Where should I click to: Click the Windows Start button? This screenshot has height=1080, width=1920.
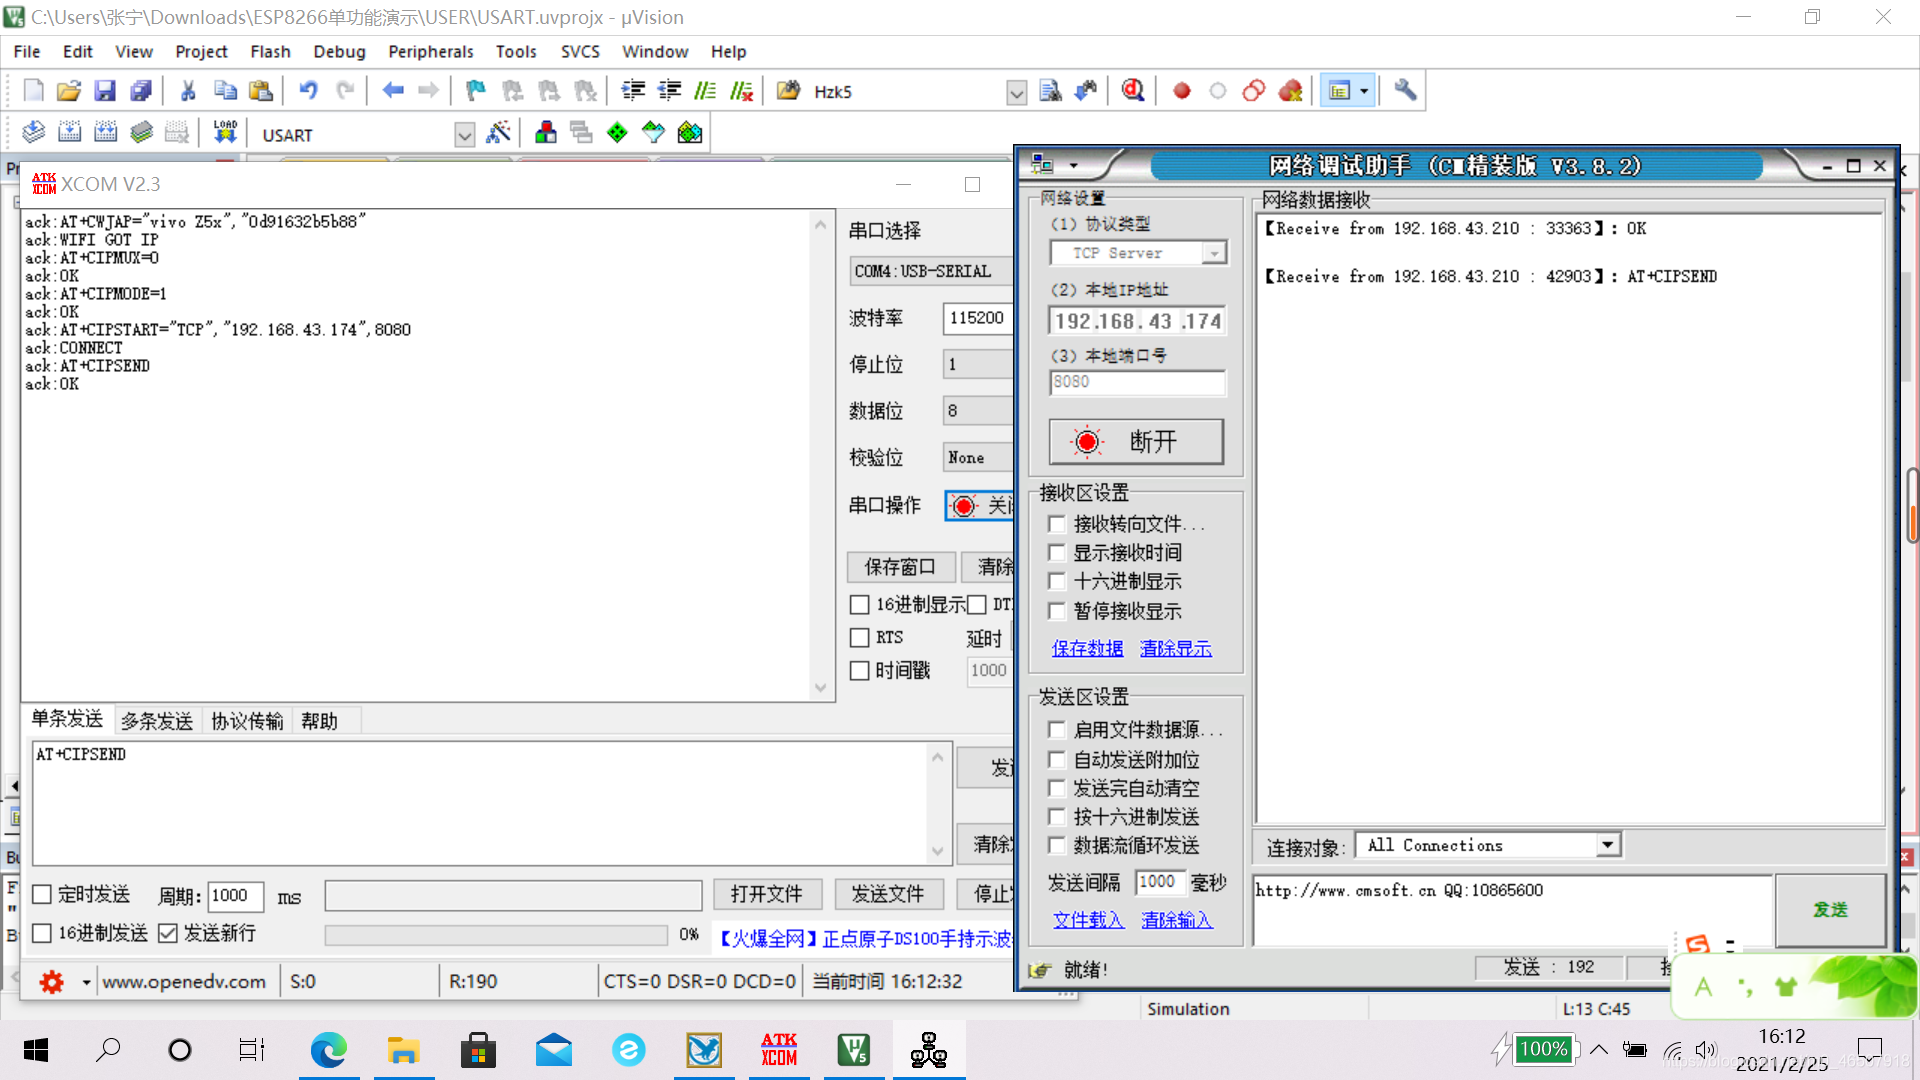coord(36,1050)
